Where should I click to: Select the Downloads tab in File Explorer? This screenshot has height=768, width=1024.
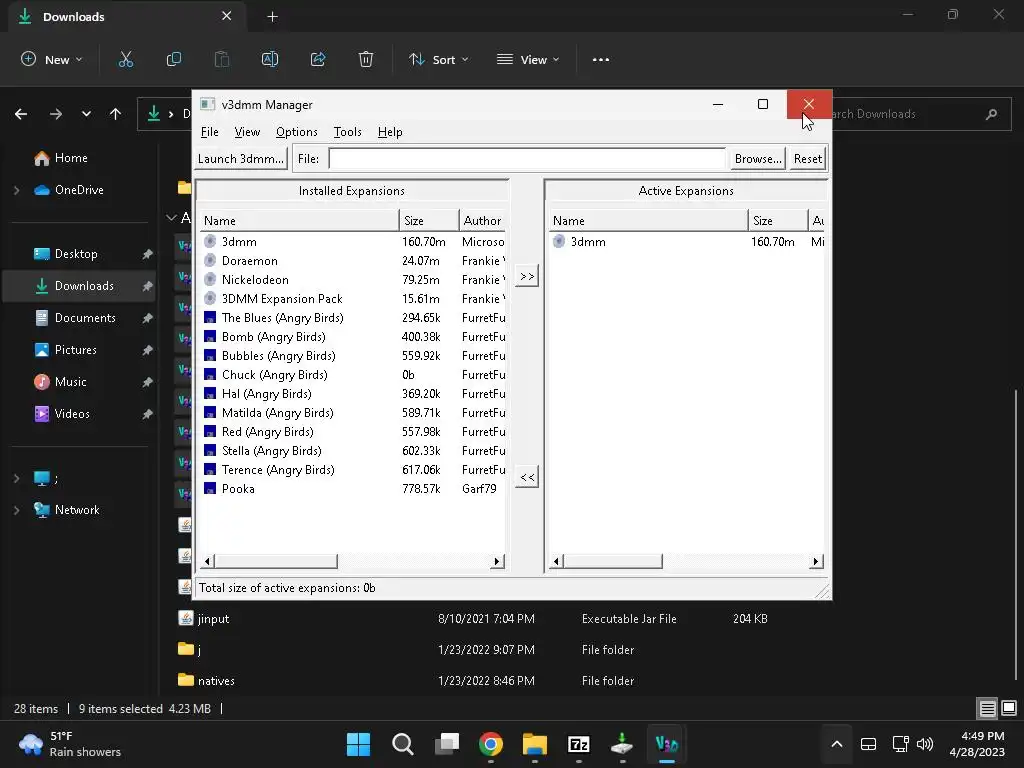tap(126, 17)
